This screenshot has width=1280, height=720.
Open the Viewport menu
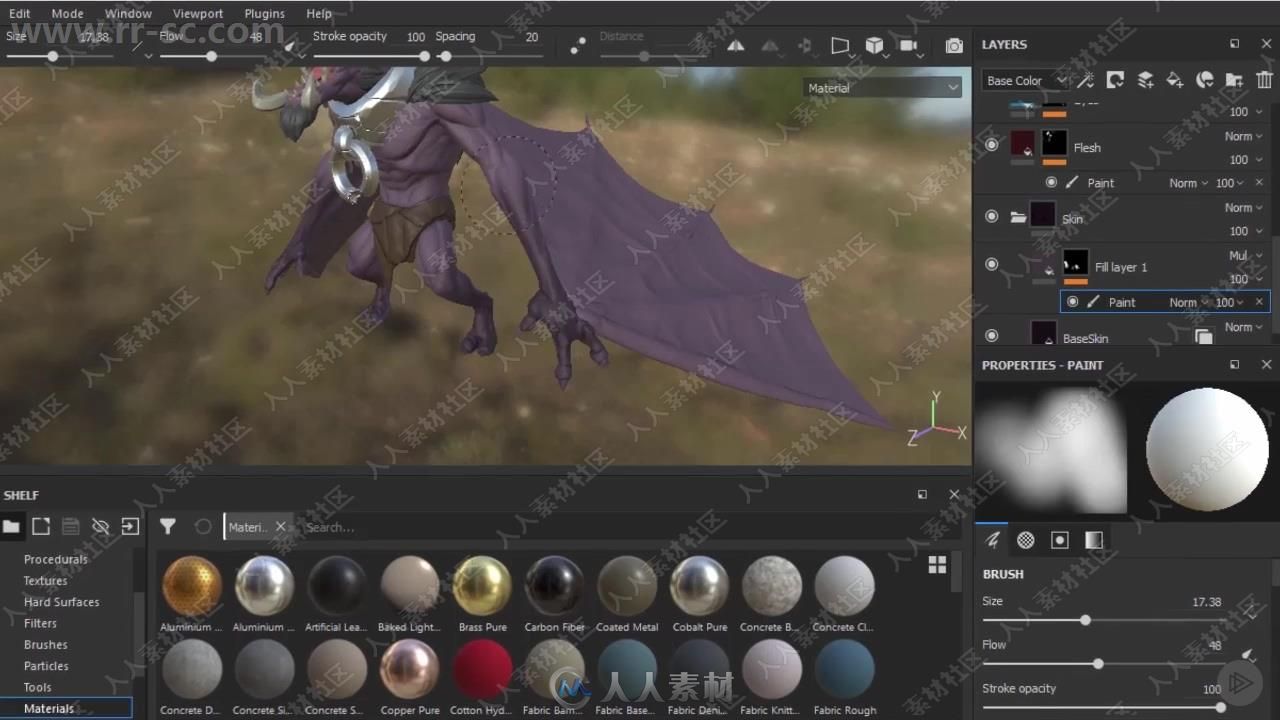[198, 13]
